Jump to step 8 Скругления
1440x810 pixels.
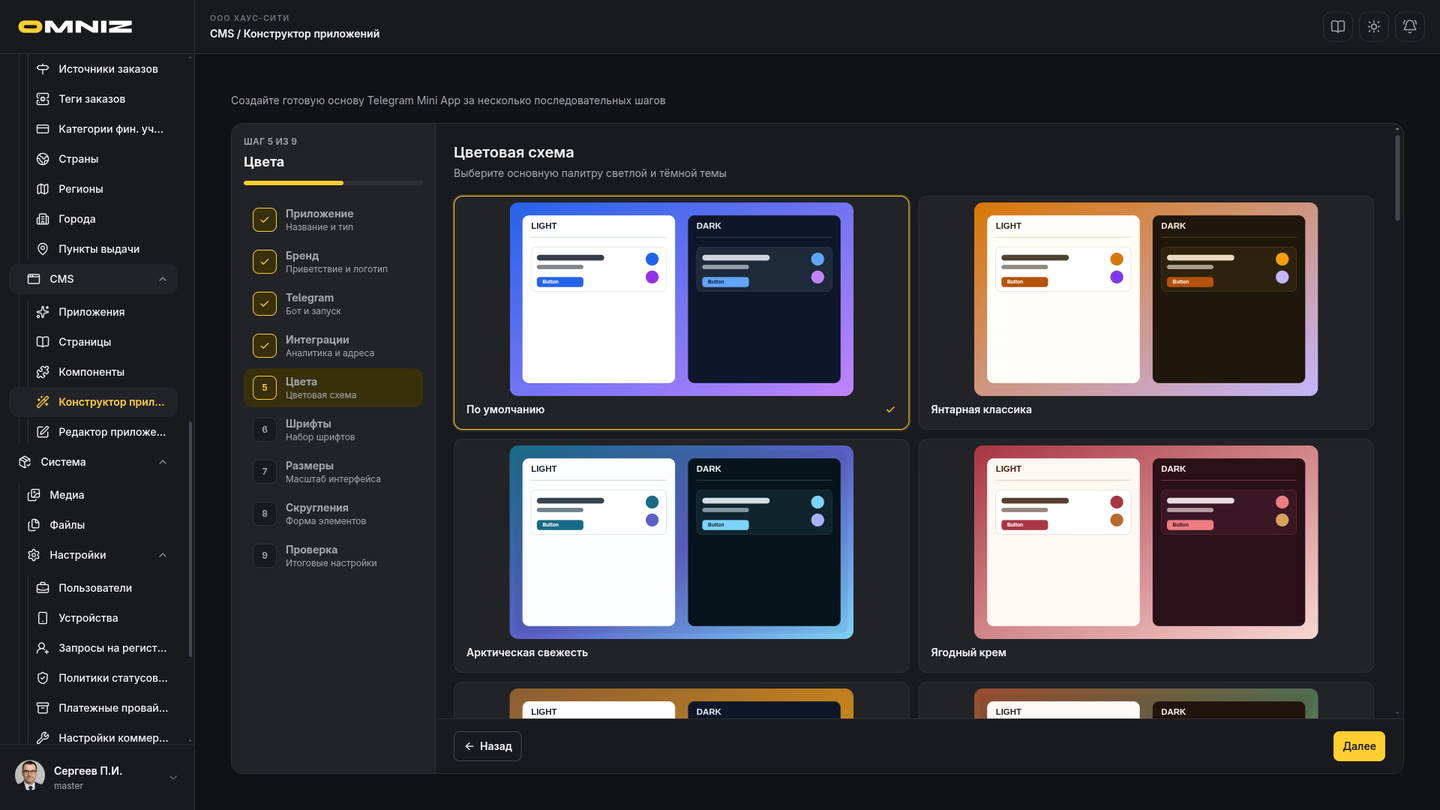333,514
